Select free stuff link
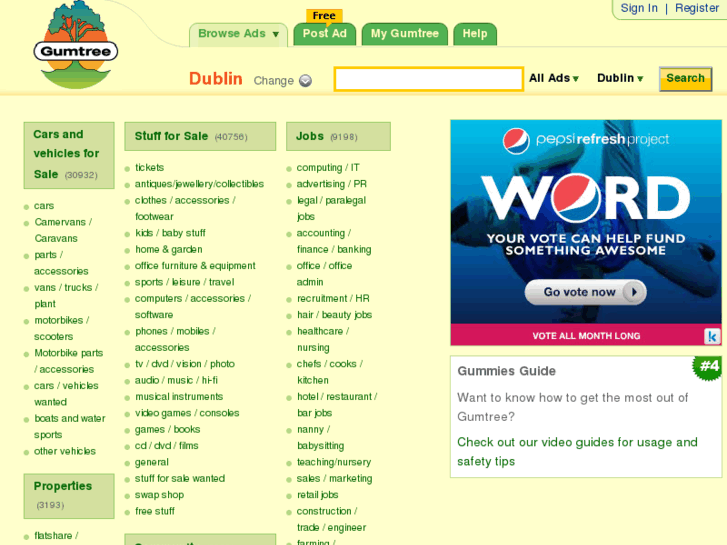The image size is (727, 545). click(x=155, y=511)
